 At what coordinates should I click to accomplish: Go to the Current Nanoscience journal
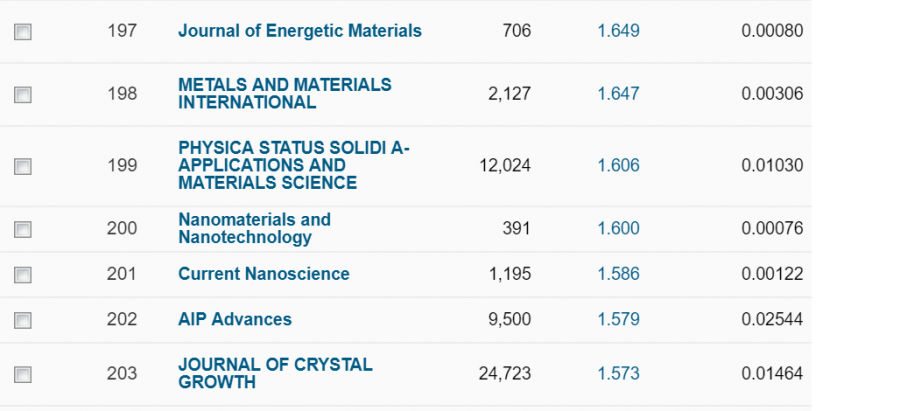[x=263, y=274]
